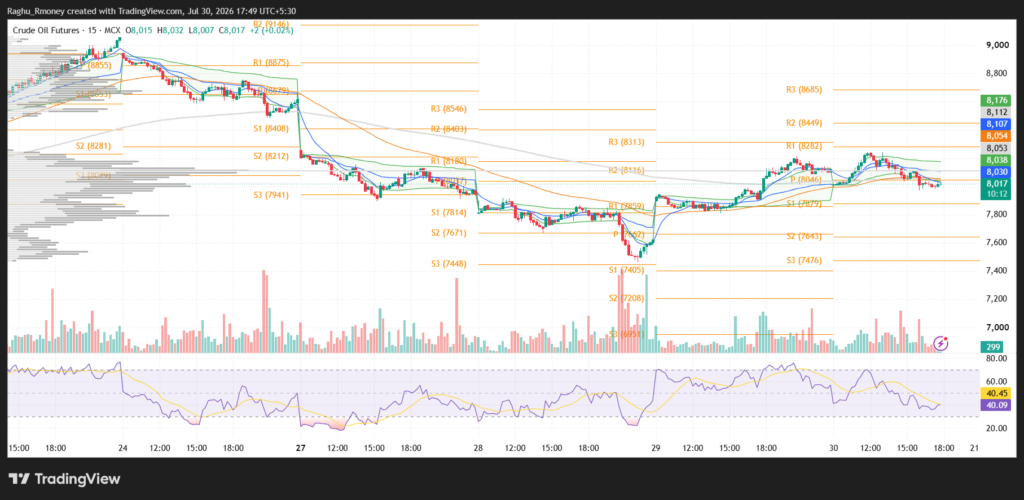
Task: Click the green 8,038 price tag
Action: 997,160
